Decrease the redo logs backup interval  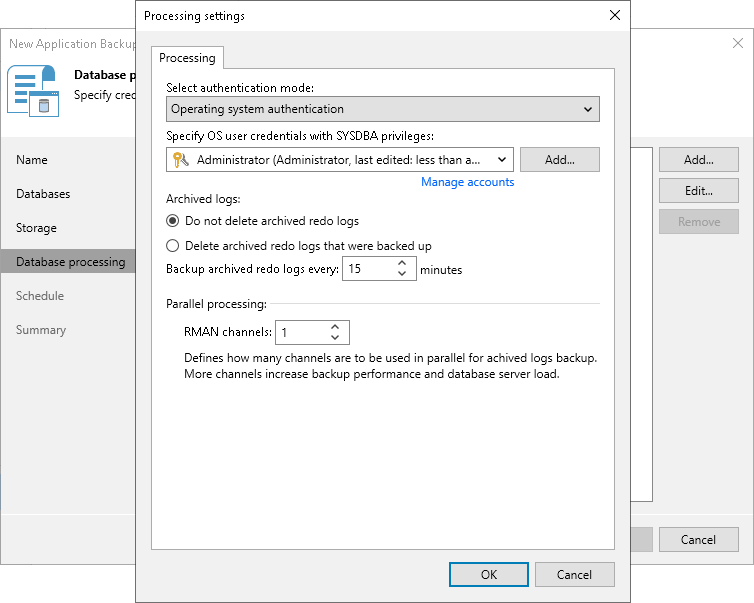[402, 274]
